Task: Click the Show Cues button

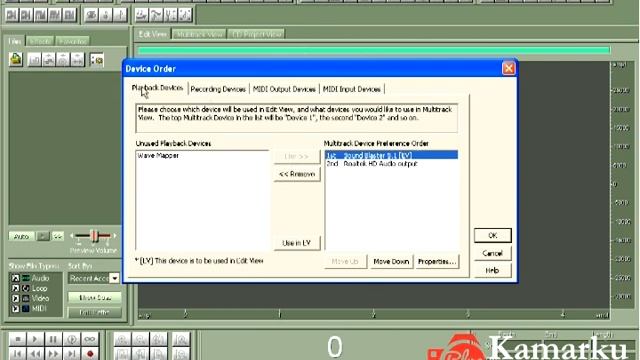Action: (95, 298)
